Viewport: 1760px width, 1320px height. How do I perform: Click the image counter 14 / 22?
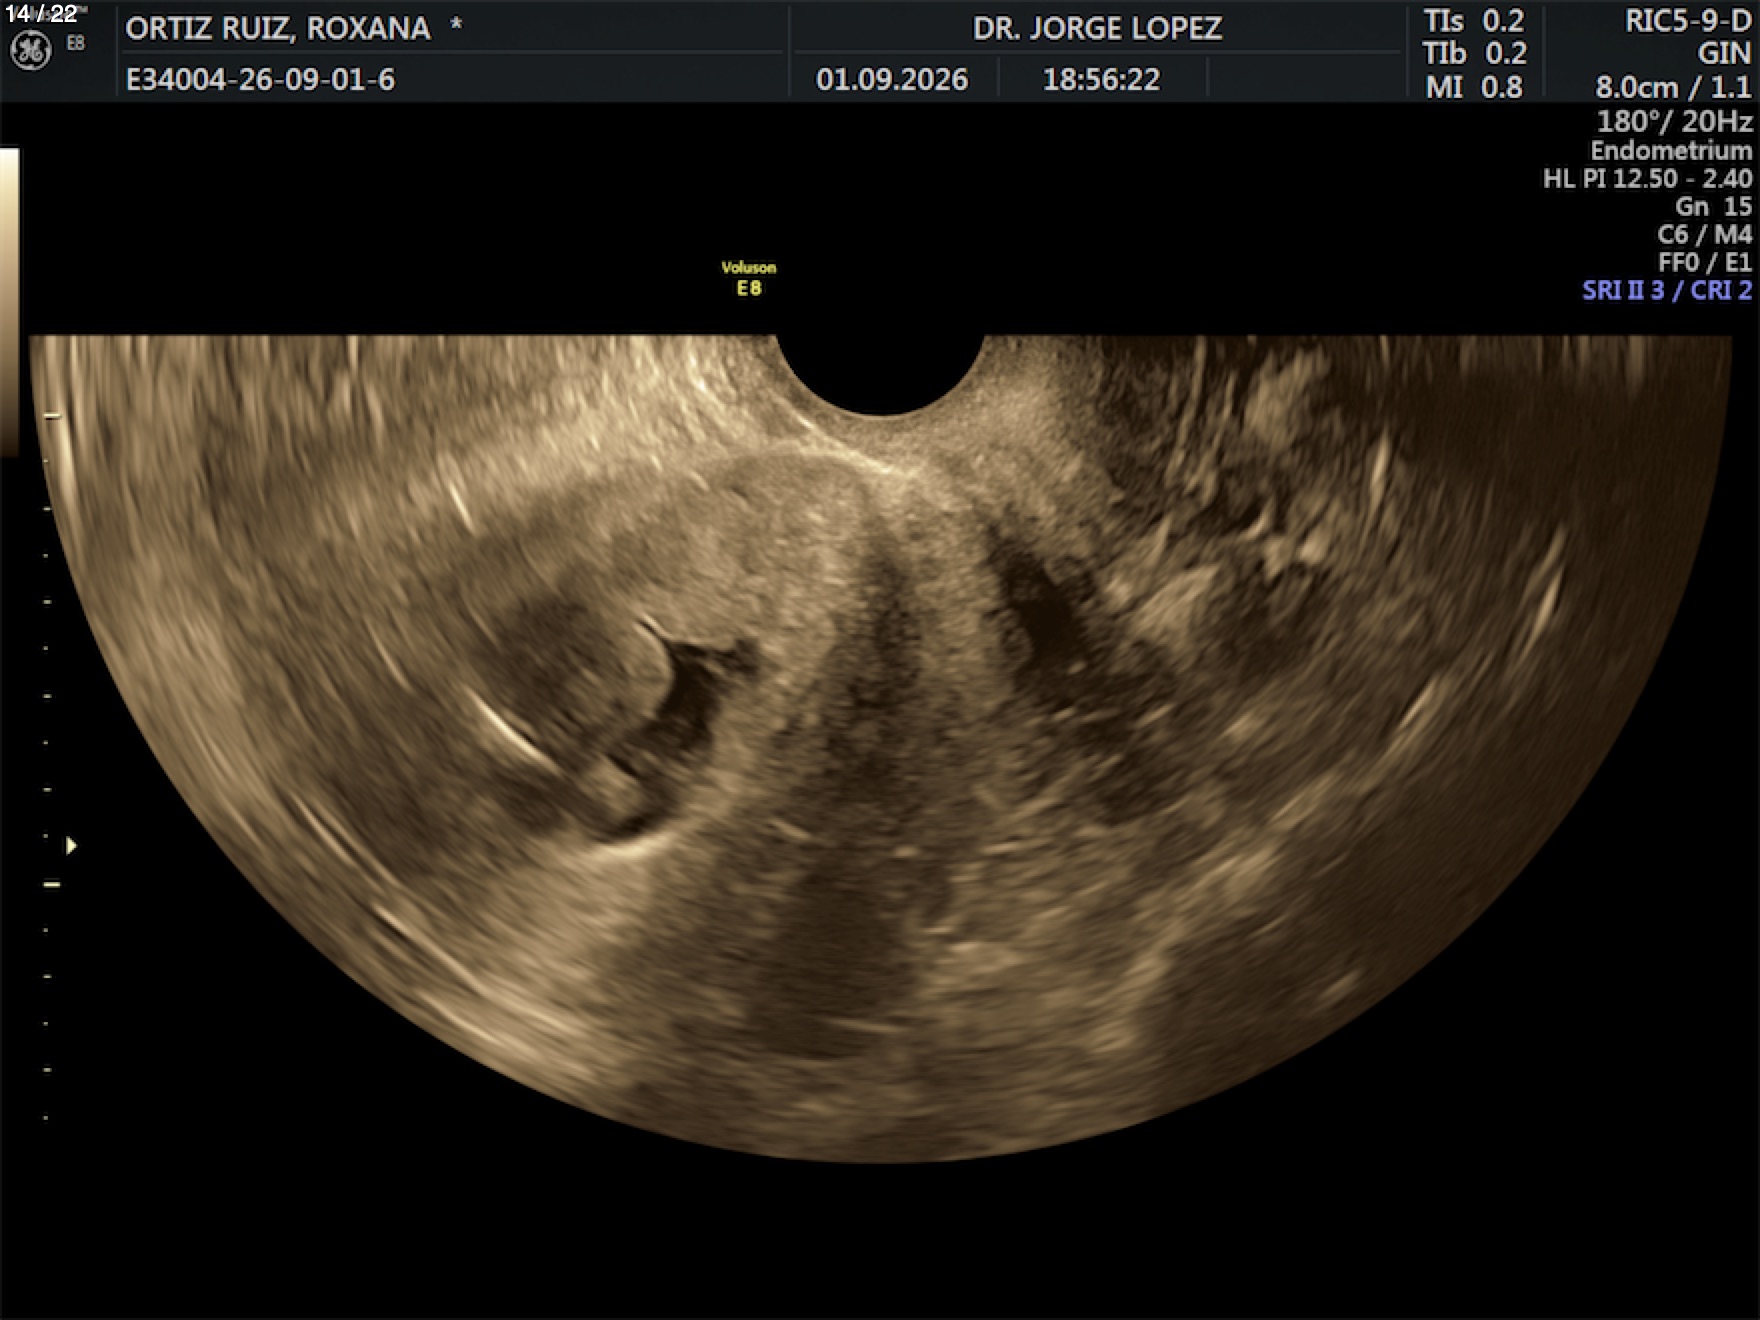coord(41,13)
